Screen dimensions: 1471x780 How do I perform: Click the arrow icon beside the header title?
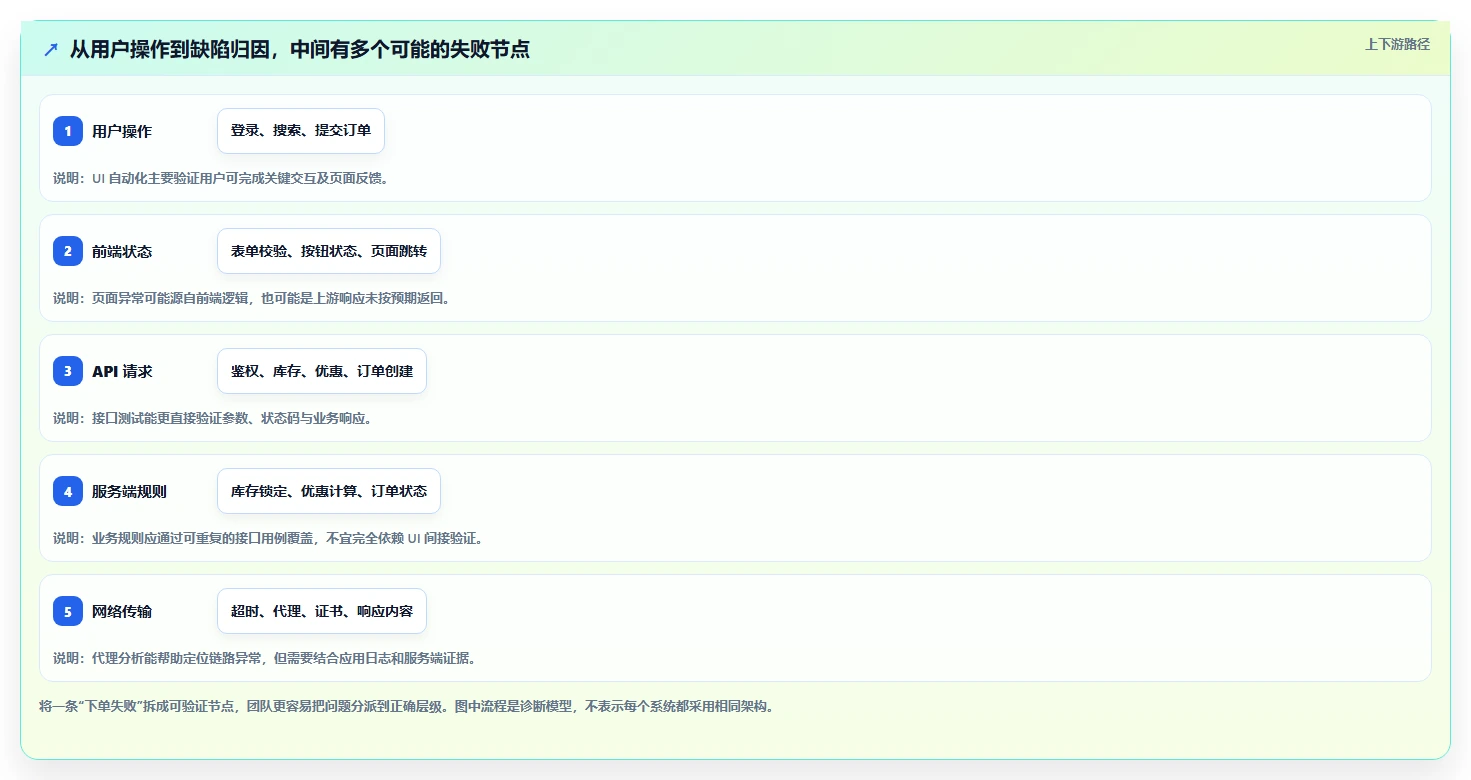(51, 49)
